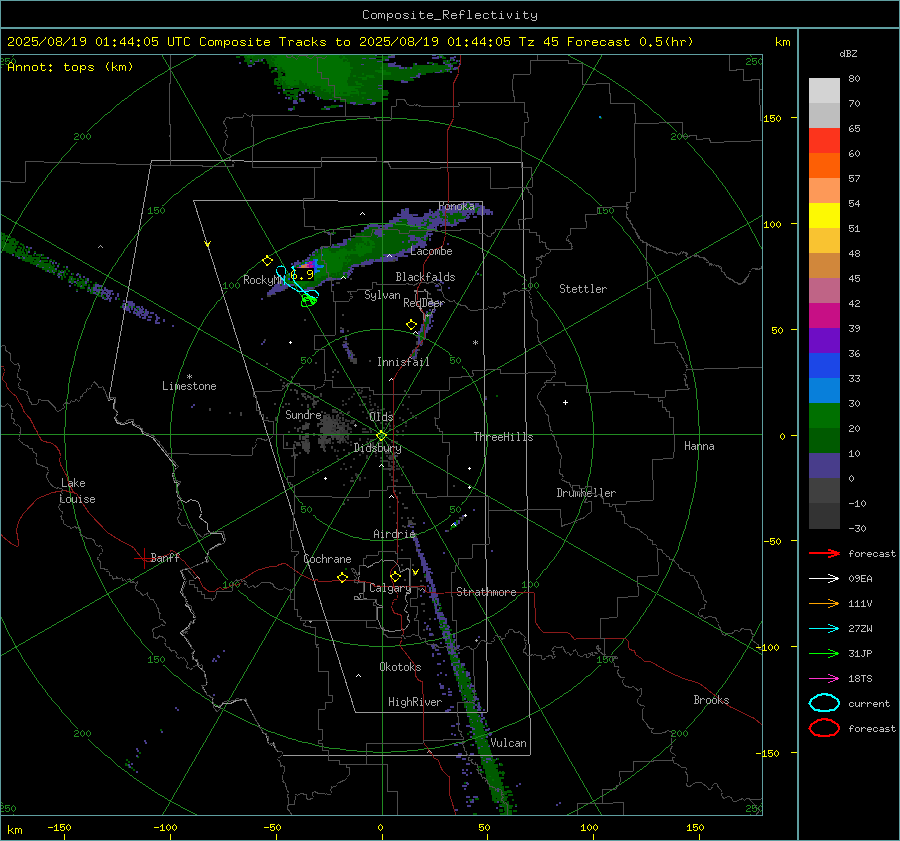Select the ThreeHills label
This screenshot has height=841, width=900.
point(503,437)
